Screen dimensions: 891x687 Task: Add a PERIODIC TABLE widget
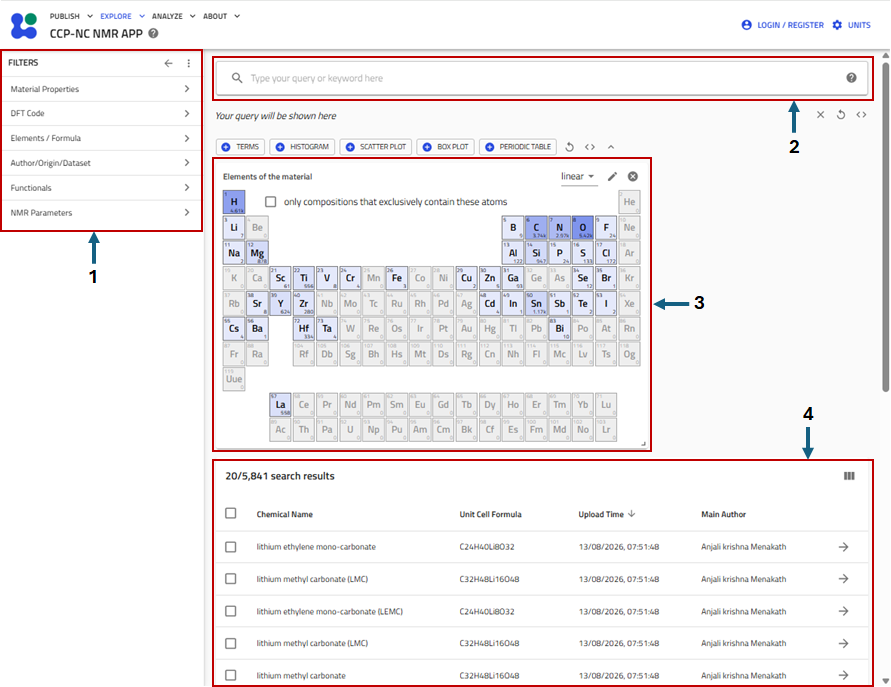click(518, 147)
